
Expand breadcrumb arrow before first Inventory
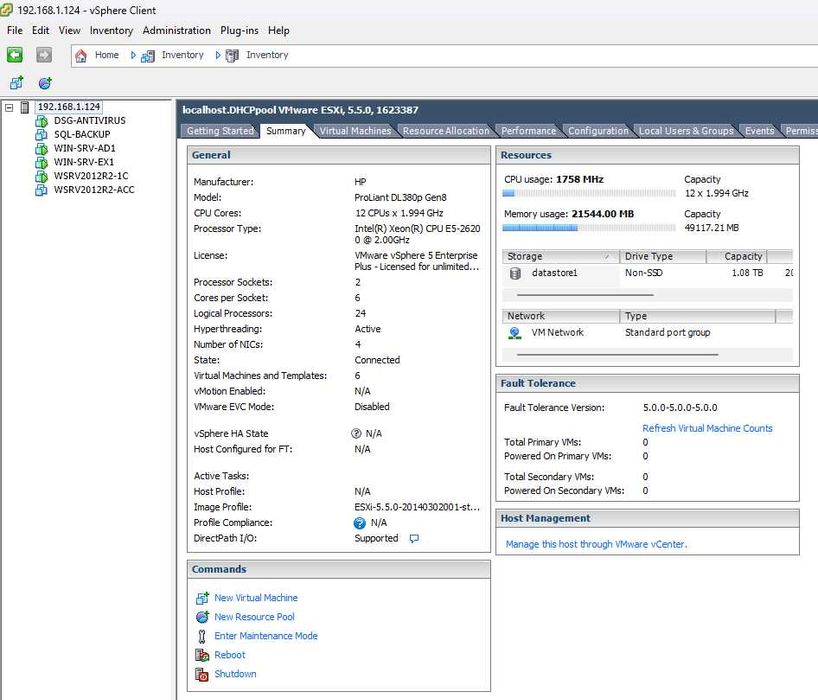pyautogui.click(x=133, y=55)
